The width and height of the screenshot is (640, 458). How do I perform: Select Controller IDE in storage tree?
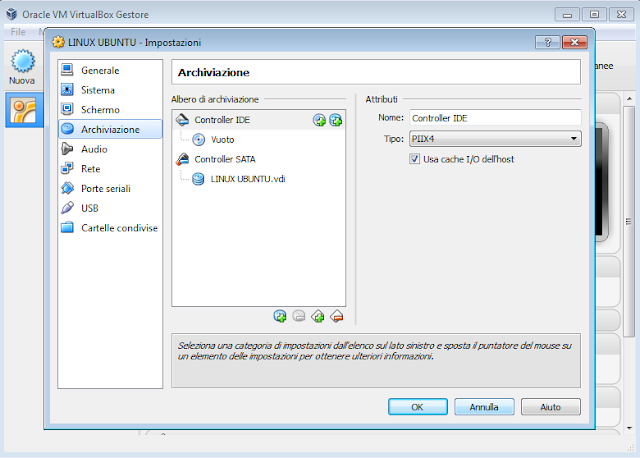pyautogui.click(x=259, y=120)
